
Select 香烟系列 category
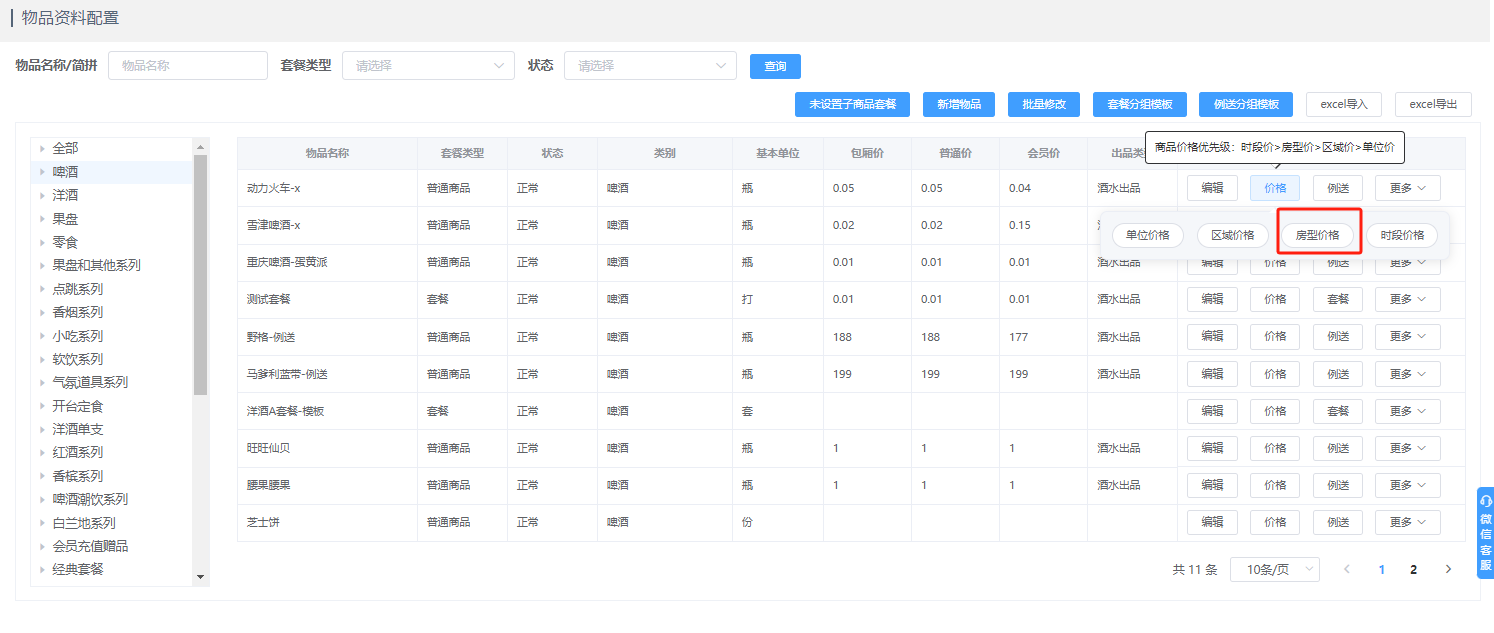coord(77,312)
